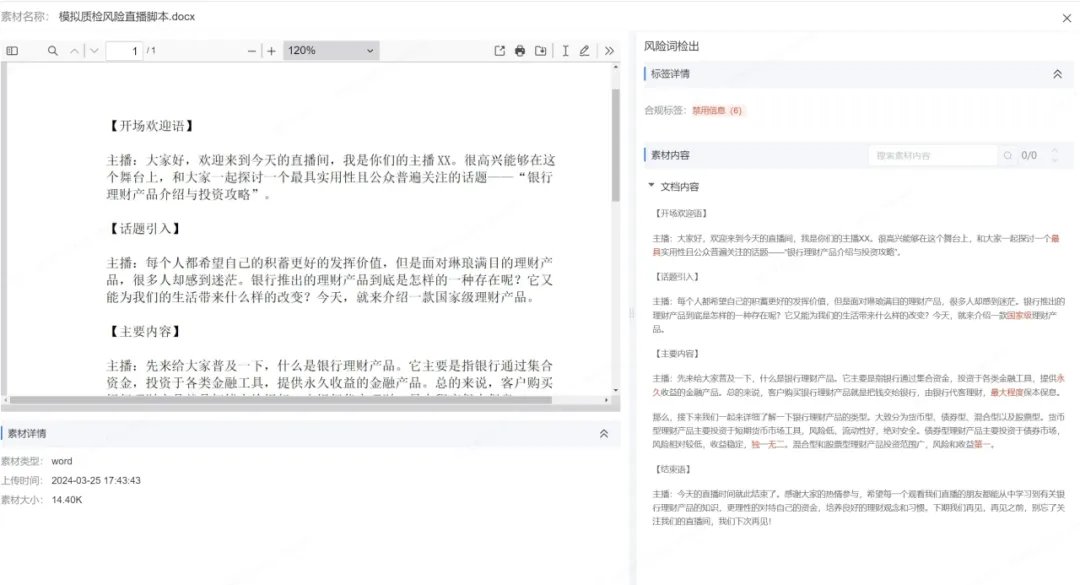Image resolution: width=1080 pixels, height=585 pixels.
Task: Download the document via save icon
Action: (x=541, y=51)
